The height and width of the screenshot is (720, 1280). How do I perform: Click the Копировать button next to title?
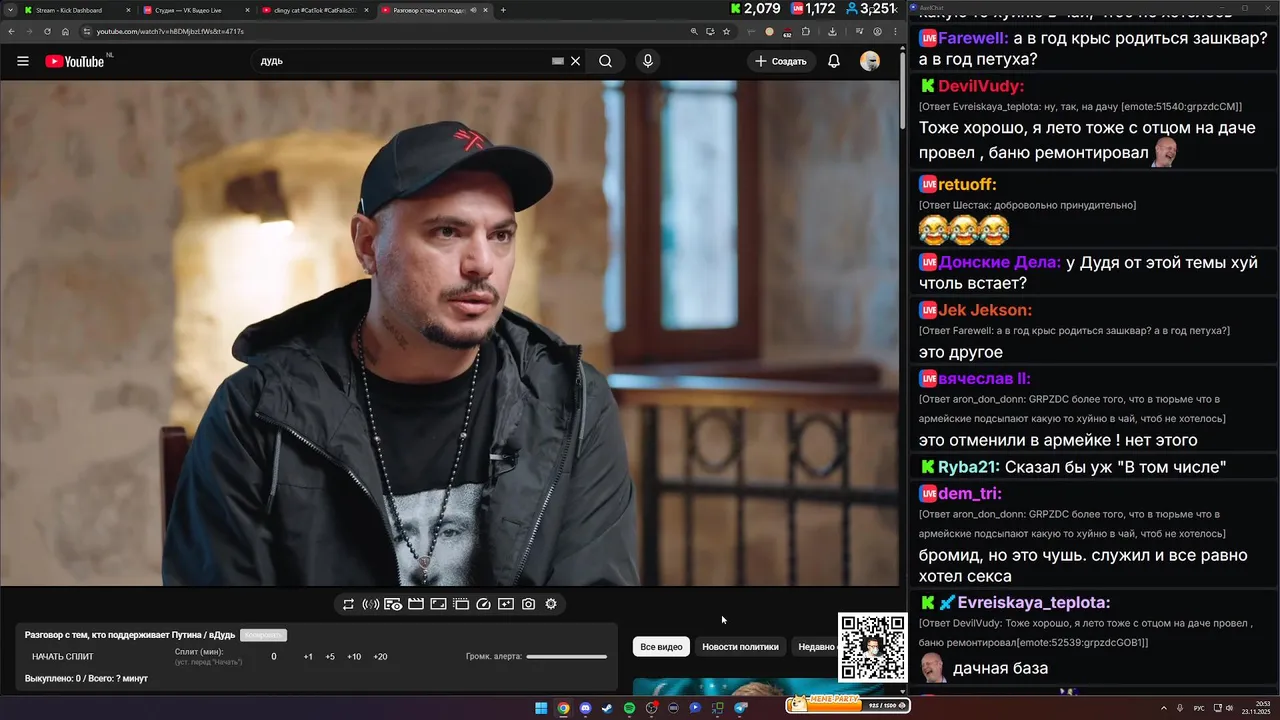pyautogui.click(x=263, y=635)
